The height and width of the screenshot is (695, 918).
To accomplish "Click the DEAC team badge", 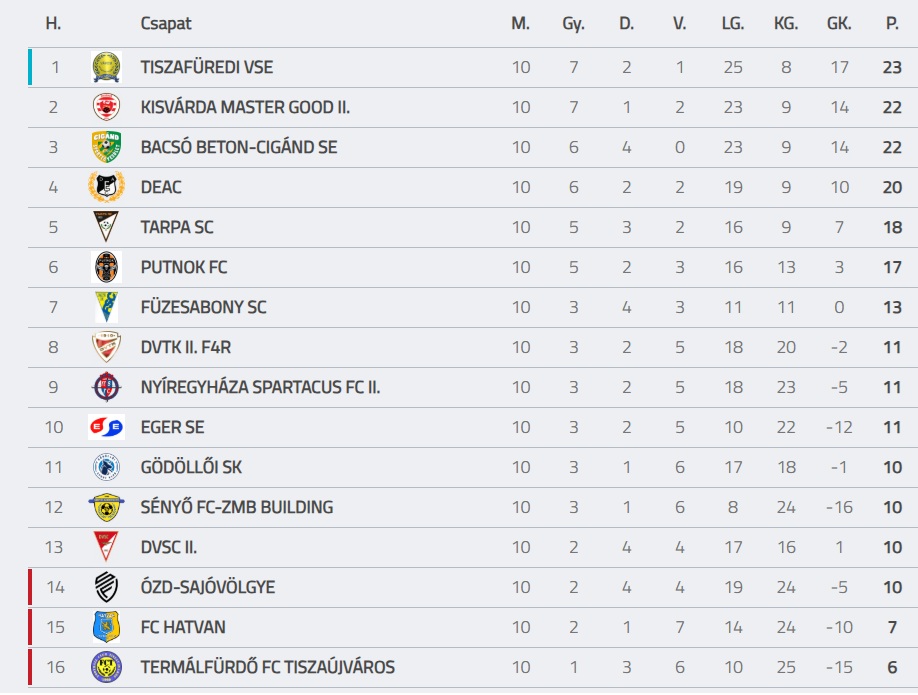I will coord(106,188).
